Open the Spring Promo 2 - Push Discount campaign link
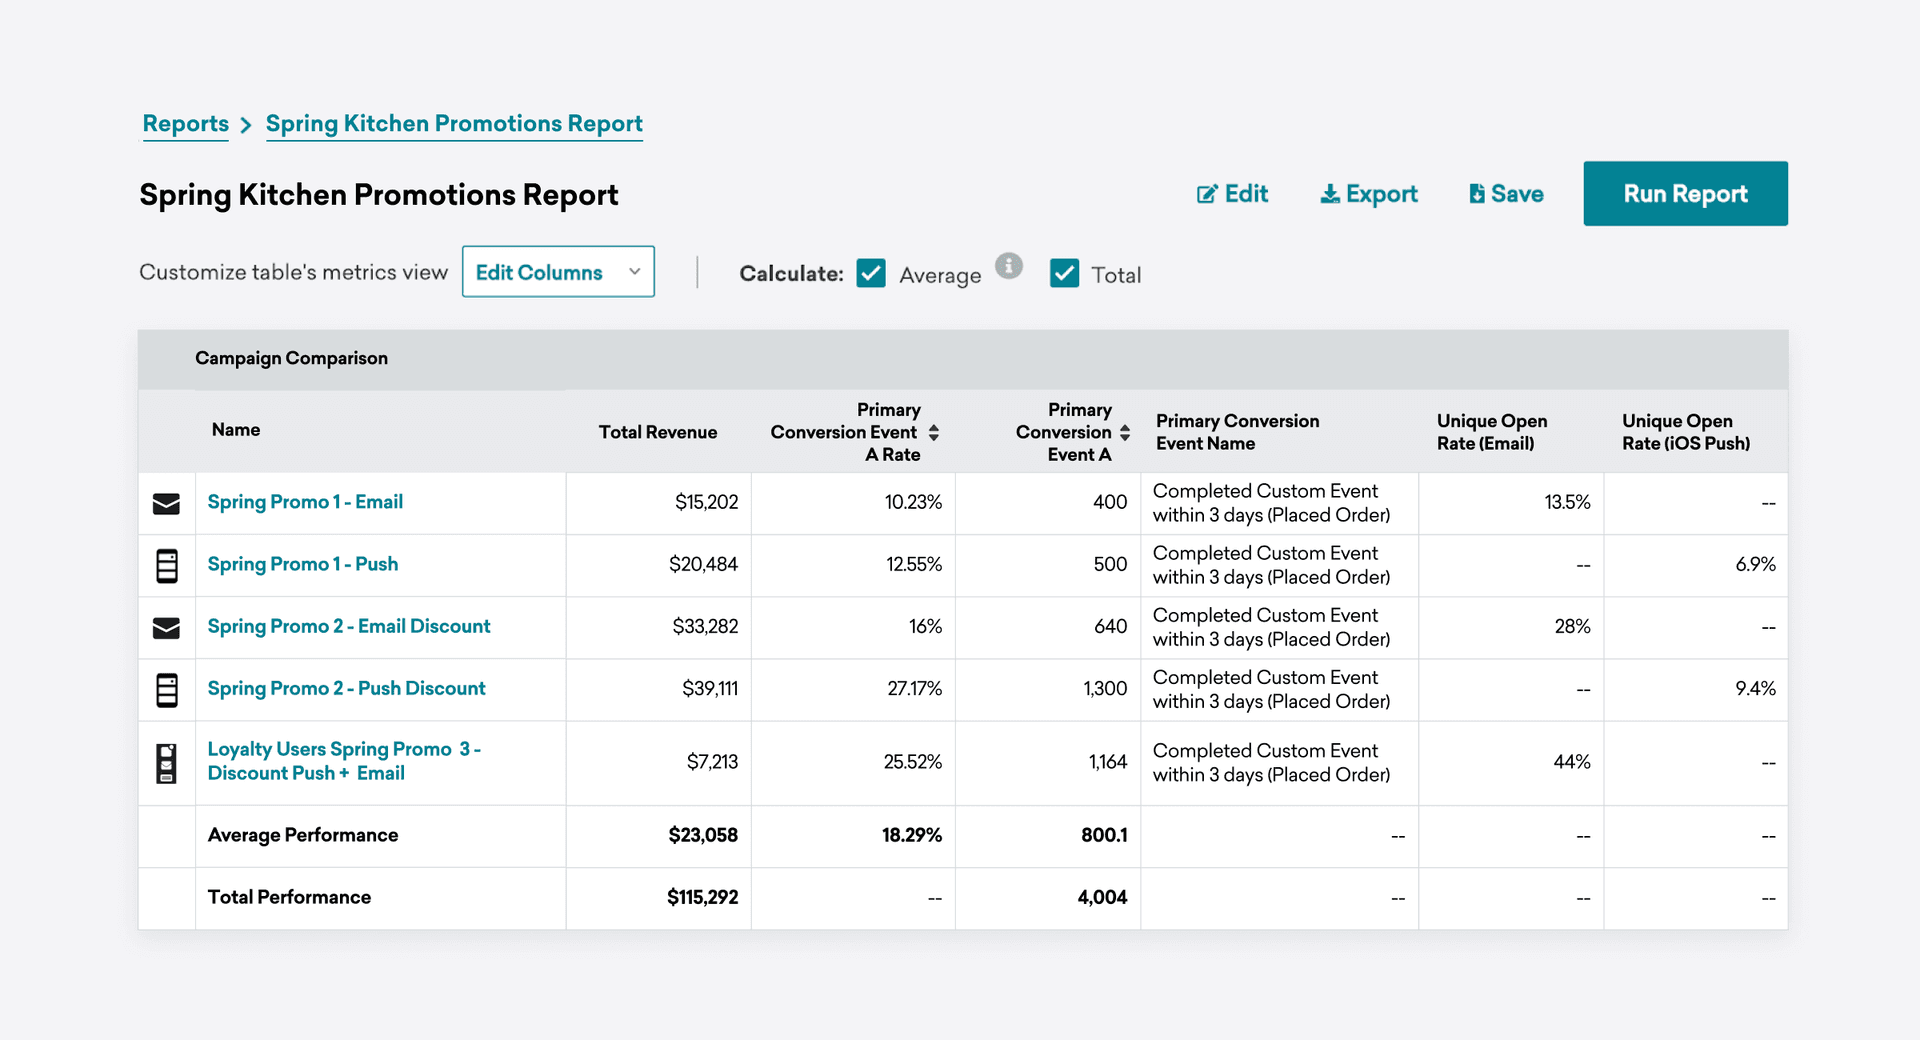Image resolution: width=1920 pixels, height=1040 pixels. coord(346,688)
